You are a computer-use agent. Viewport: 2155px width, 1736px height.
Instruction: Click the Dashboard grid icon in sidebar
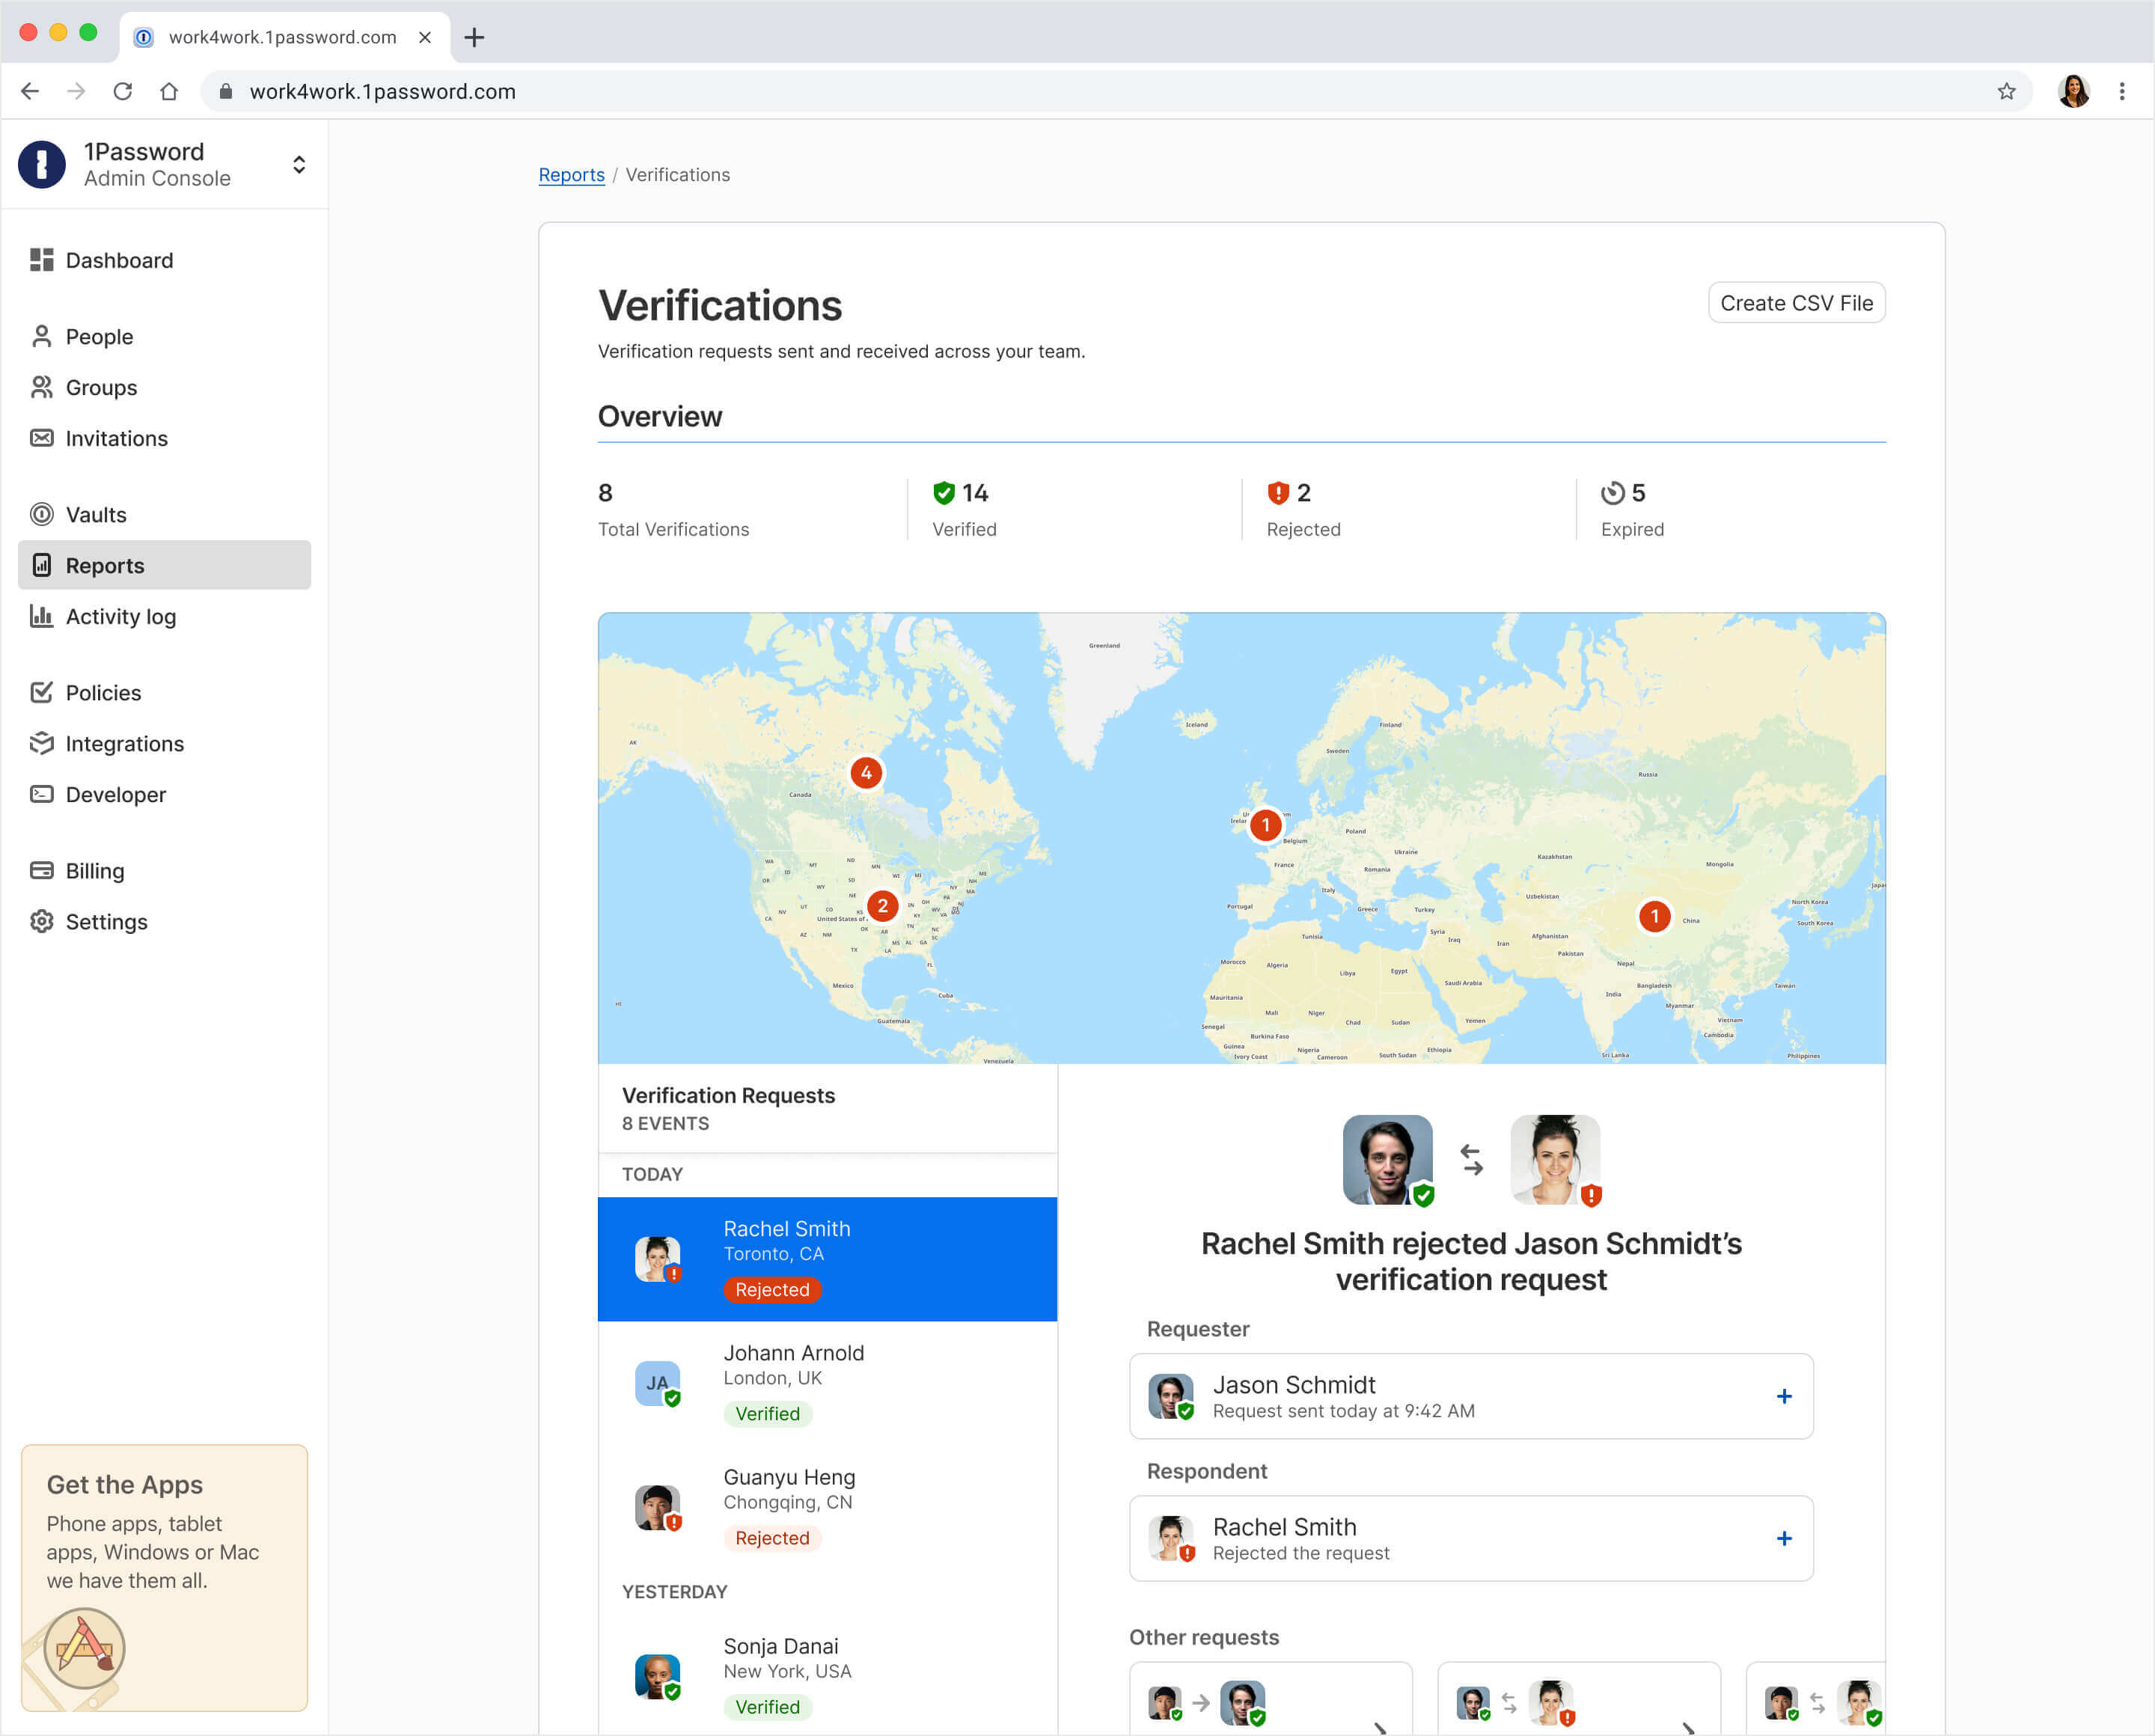(x=41, y=260)
